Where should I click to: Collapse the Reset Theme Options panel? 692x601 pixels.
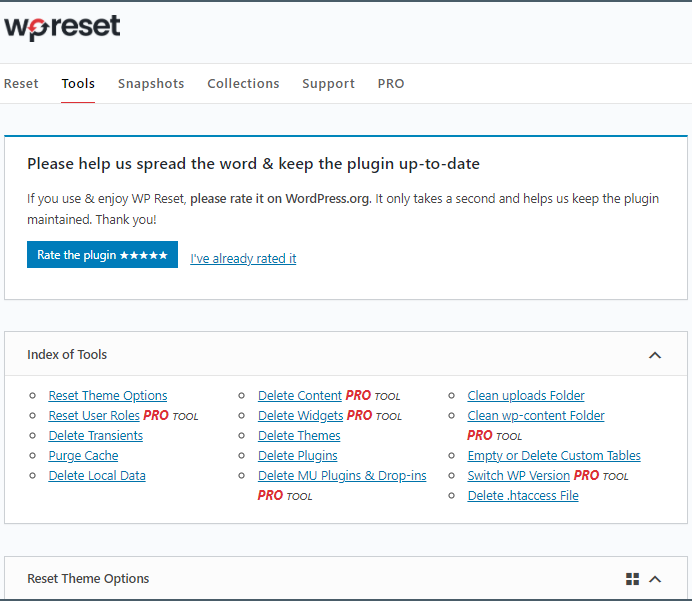point(655,579)
